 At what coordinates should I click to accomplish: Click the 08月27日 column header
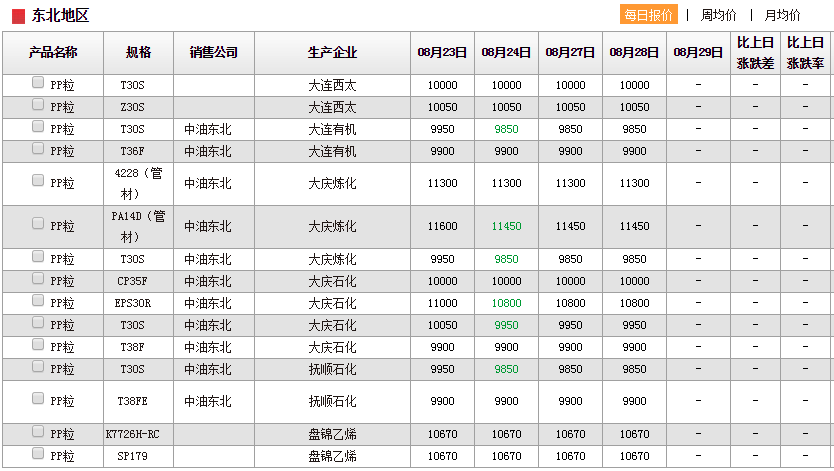point(570,53)
